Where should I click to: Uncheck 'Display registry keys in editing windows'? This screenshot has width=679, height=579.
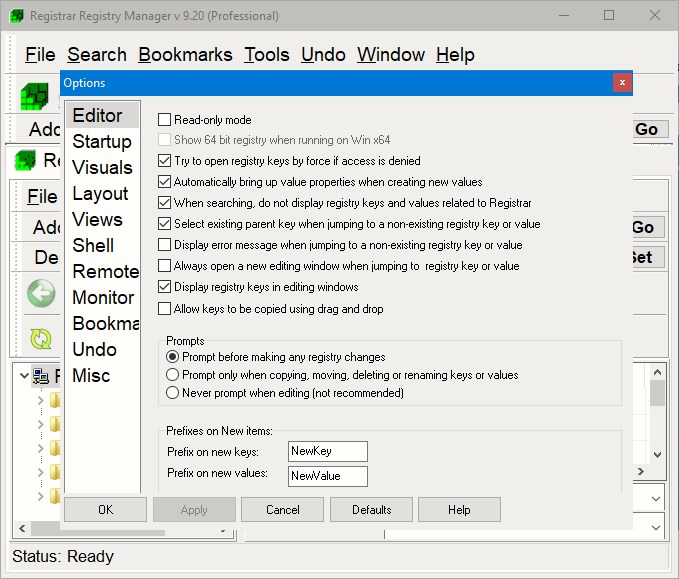click(165, 287)
